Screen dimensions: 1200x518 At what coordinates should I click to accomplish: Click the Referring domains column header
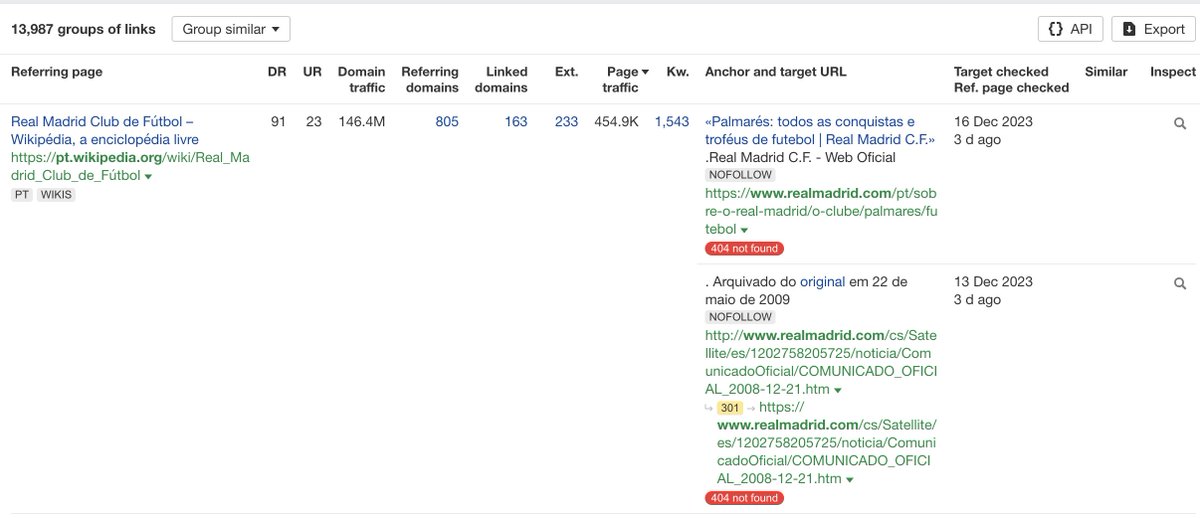430,79
